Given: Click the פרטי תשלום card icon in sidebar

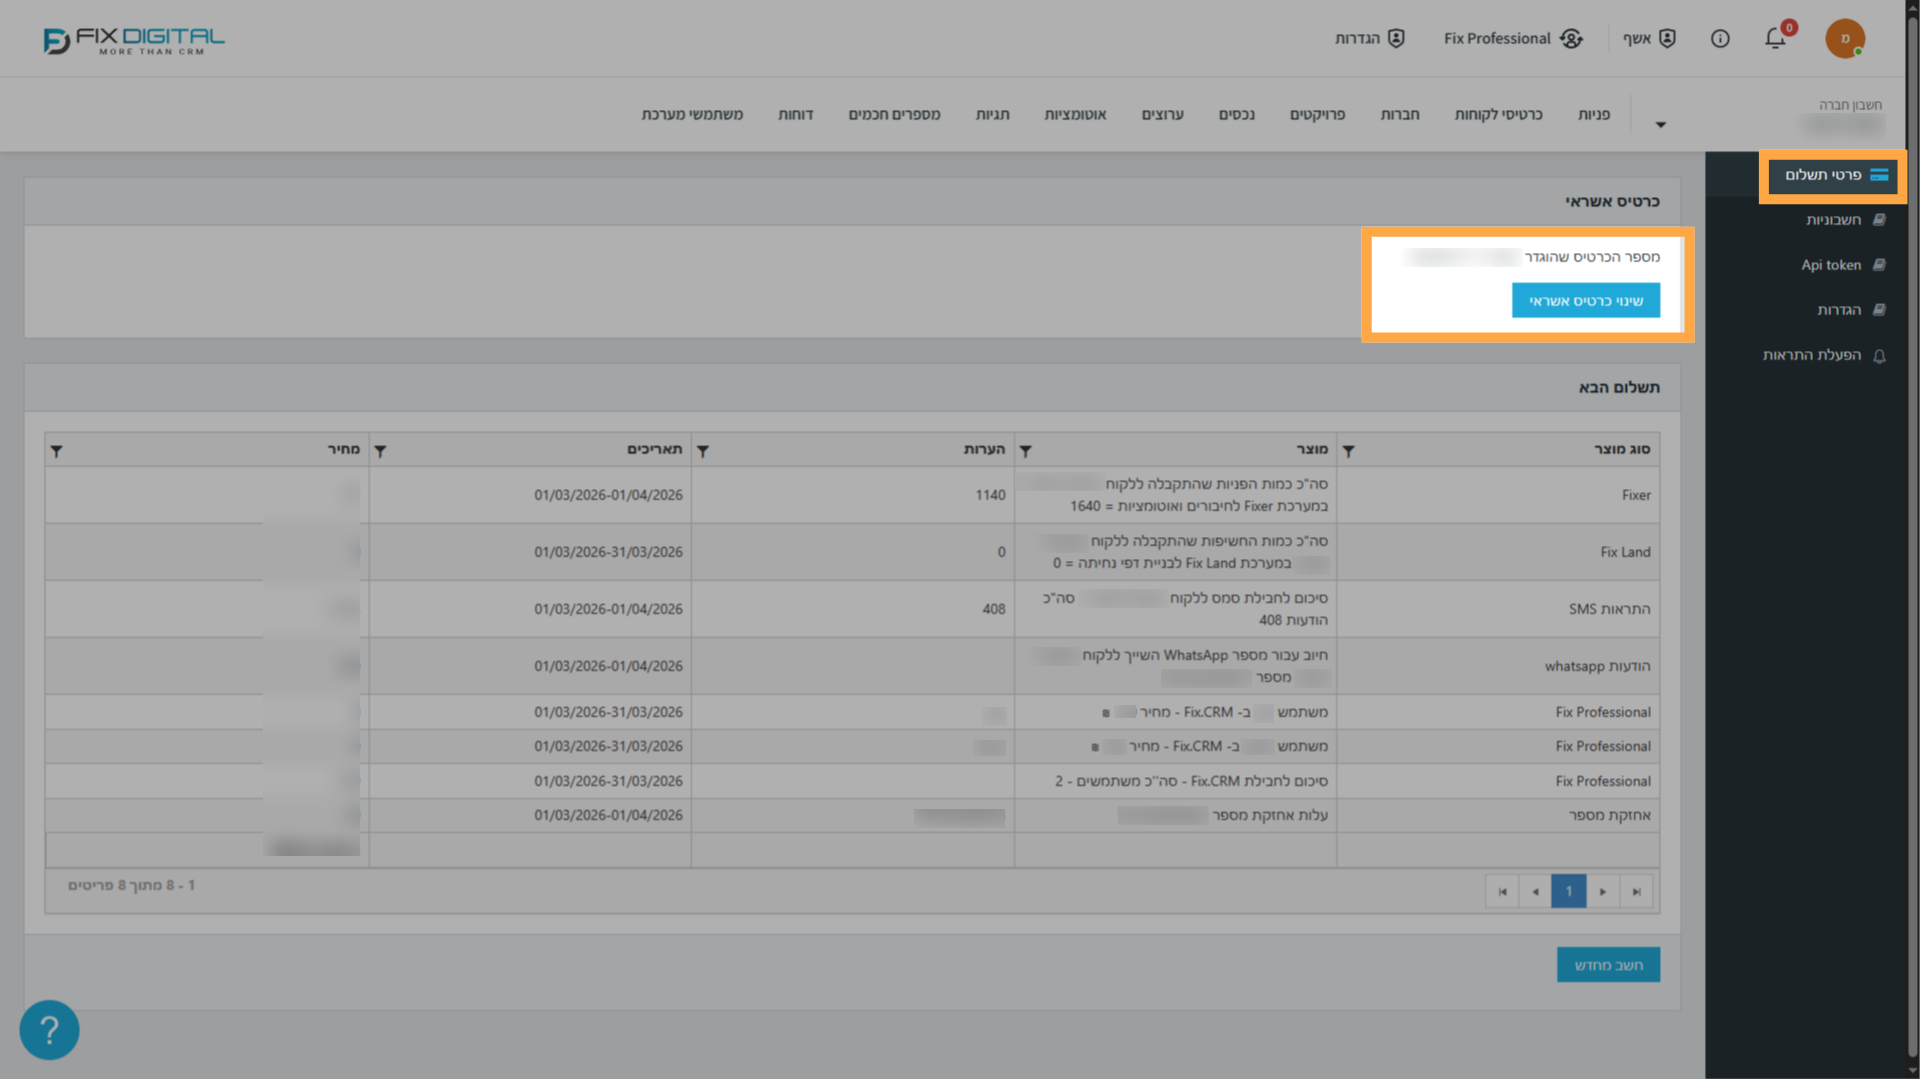Looking at the screenshot, I should click(1879, 175).
